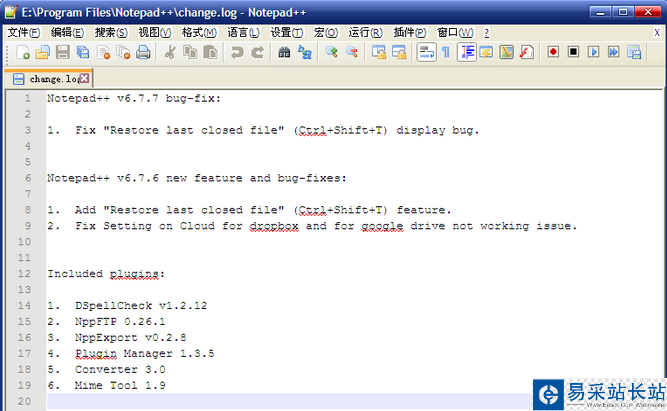The width and height of the screenshot is (667, 411).
Task: Click the word "dropbox" on line 9
Action: [x=274, y=226]
